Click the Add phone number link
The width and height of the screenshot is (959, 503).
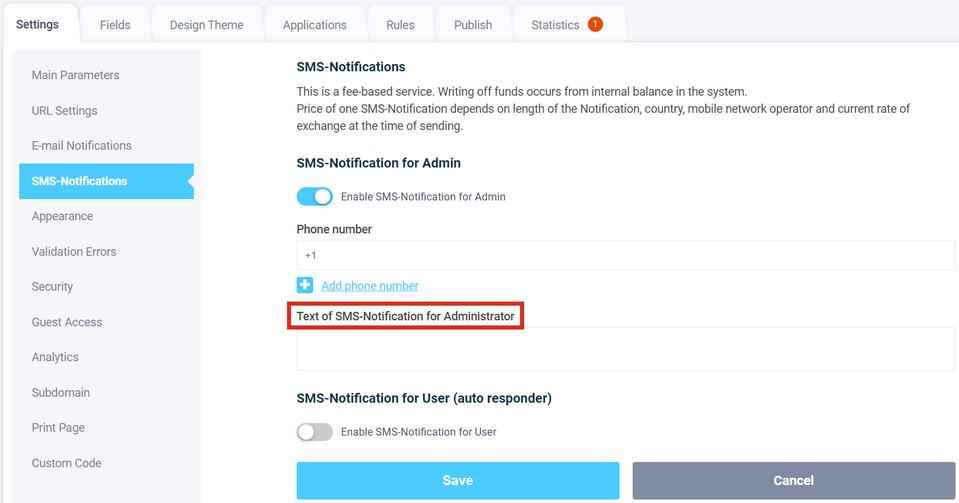[370, 286]
